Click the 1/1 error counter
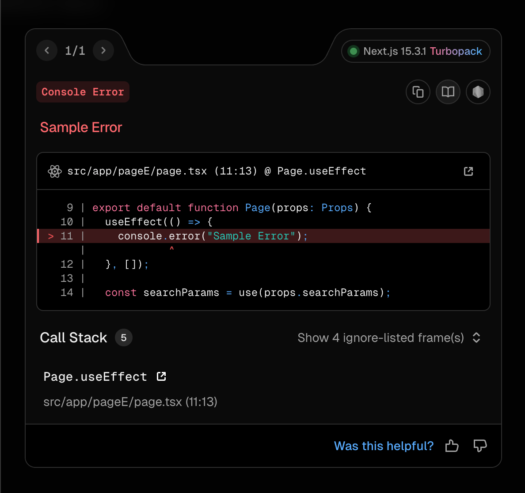Viewport: 525px width, 493px height. (x=75, y=51)
